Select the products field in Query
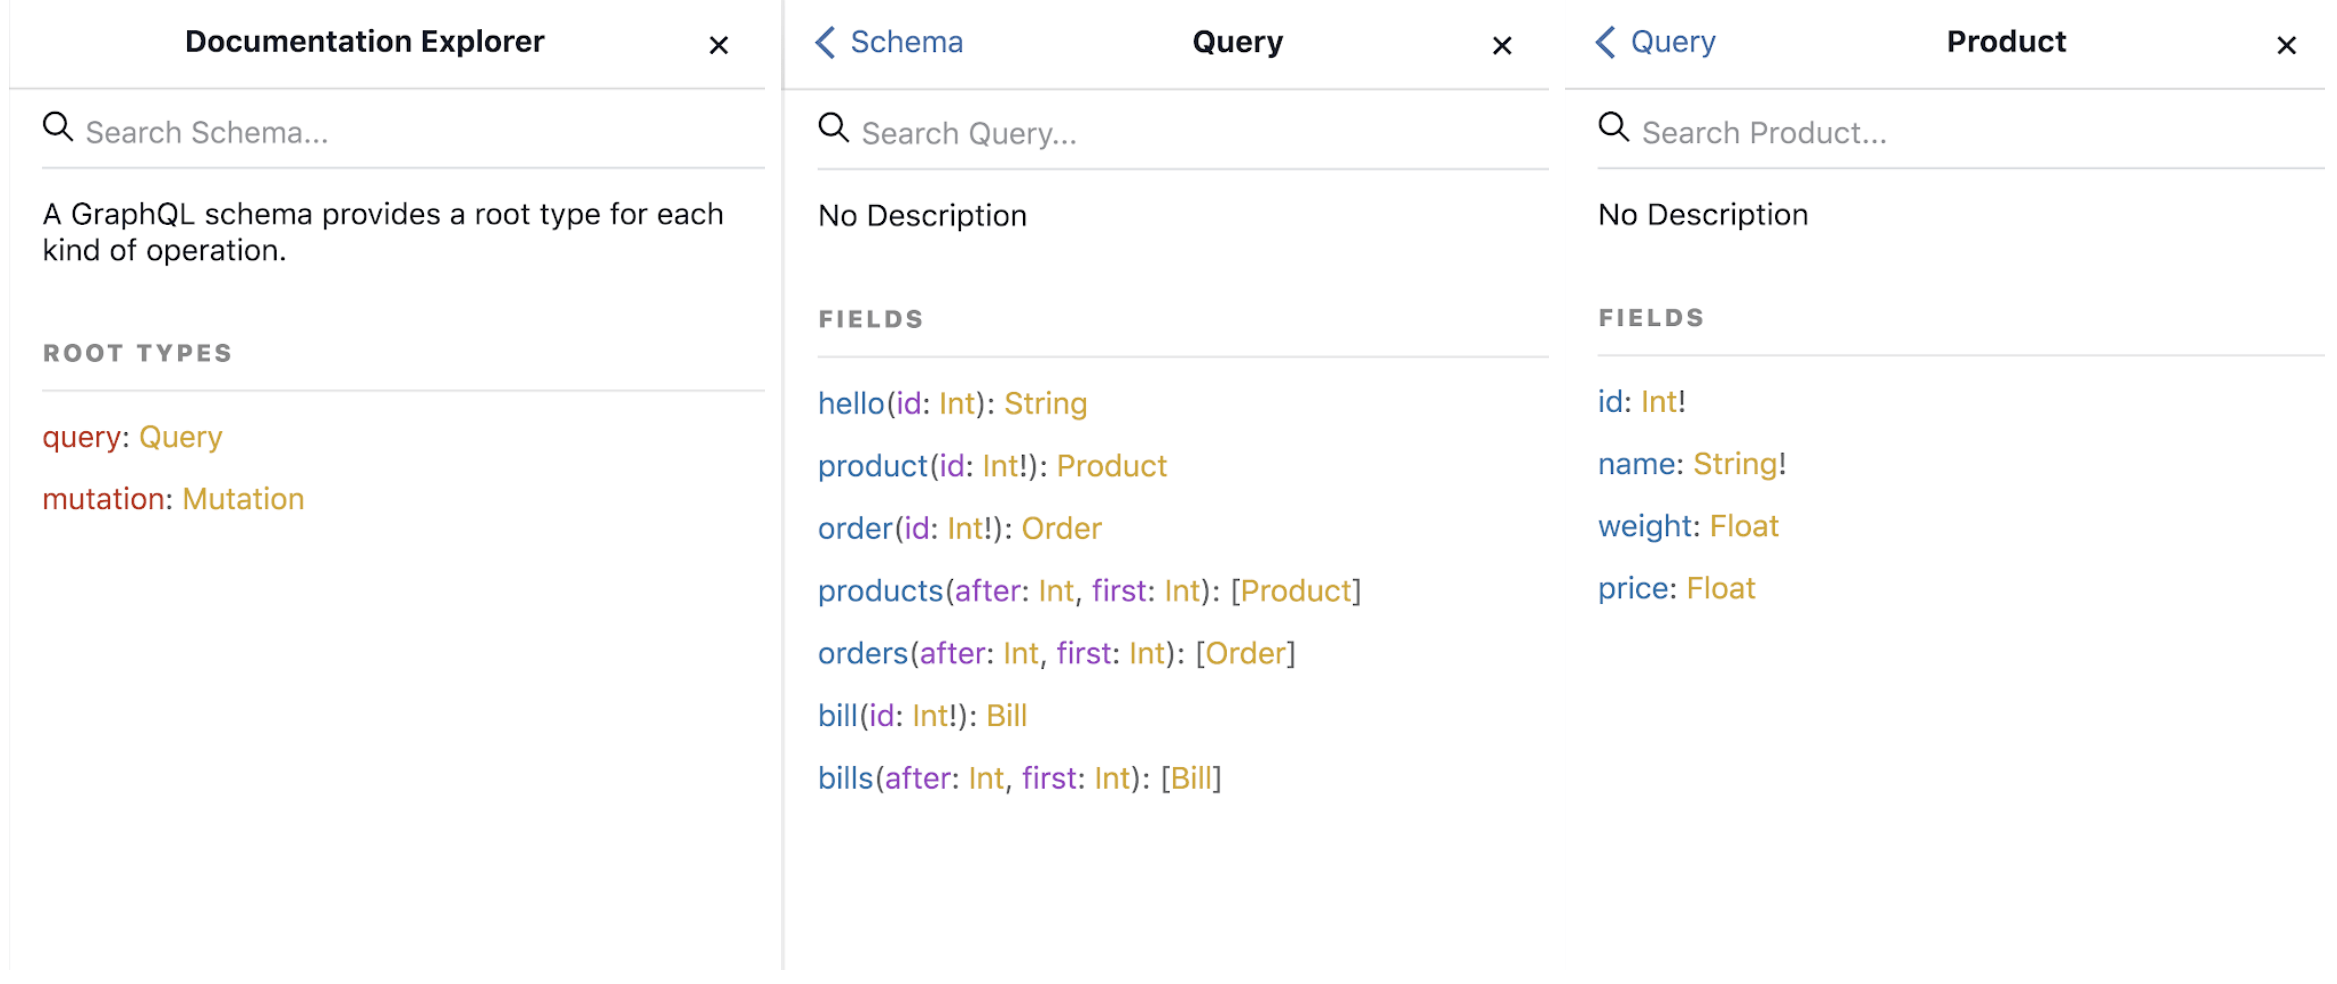The image size is (2337, 984). (x=880, y=591)
